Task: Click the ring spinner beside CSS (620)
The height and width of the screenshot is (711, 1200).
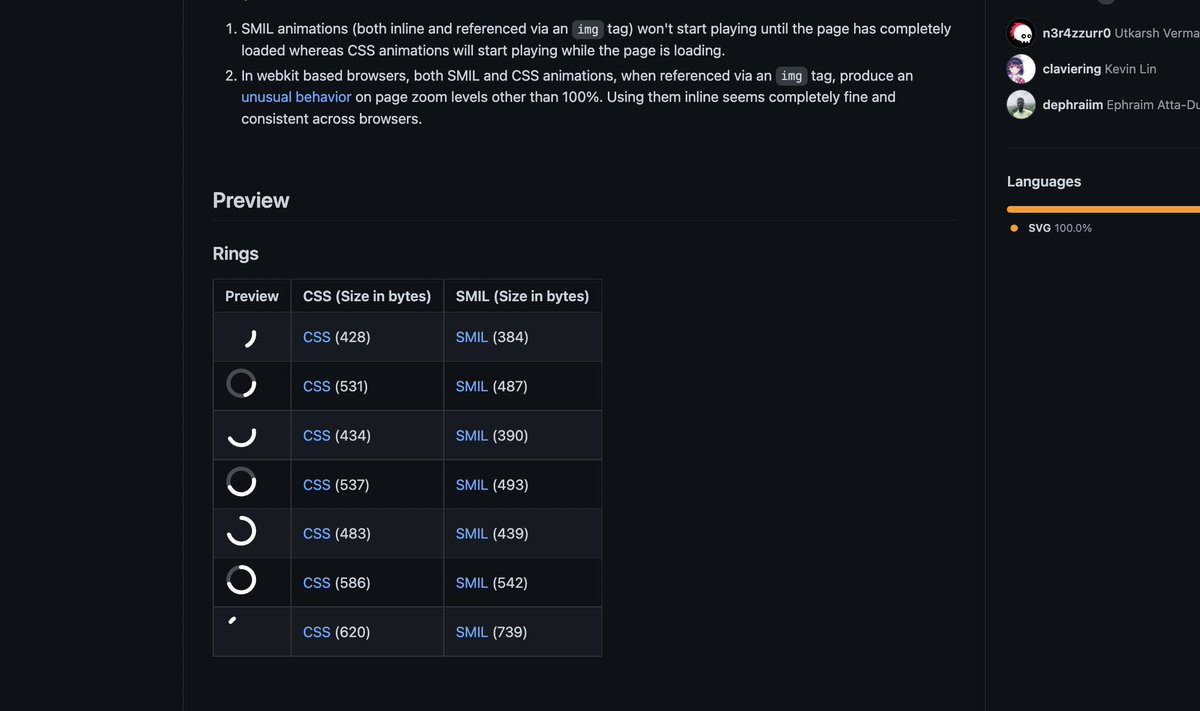Action: click(233, 621)
